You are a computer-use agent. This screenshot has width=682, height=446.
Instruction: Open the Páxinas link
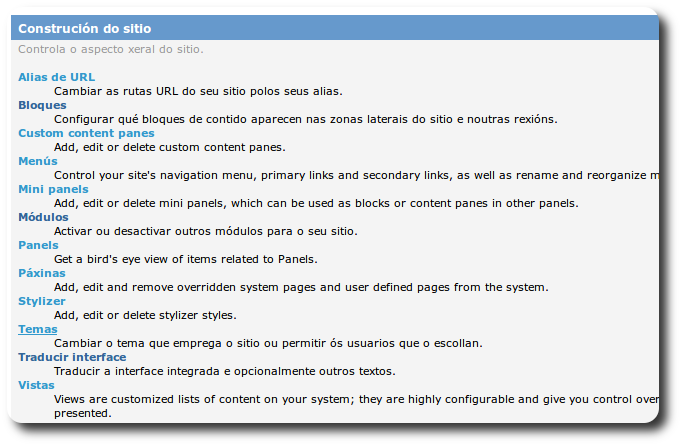(42, 273)
